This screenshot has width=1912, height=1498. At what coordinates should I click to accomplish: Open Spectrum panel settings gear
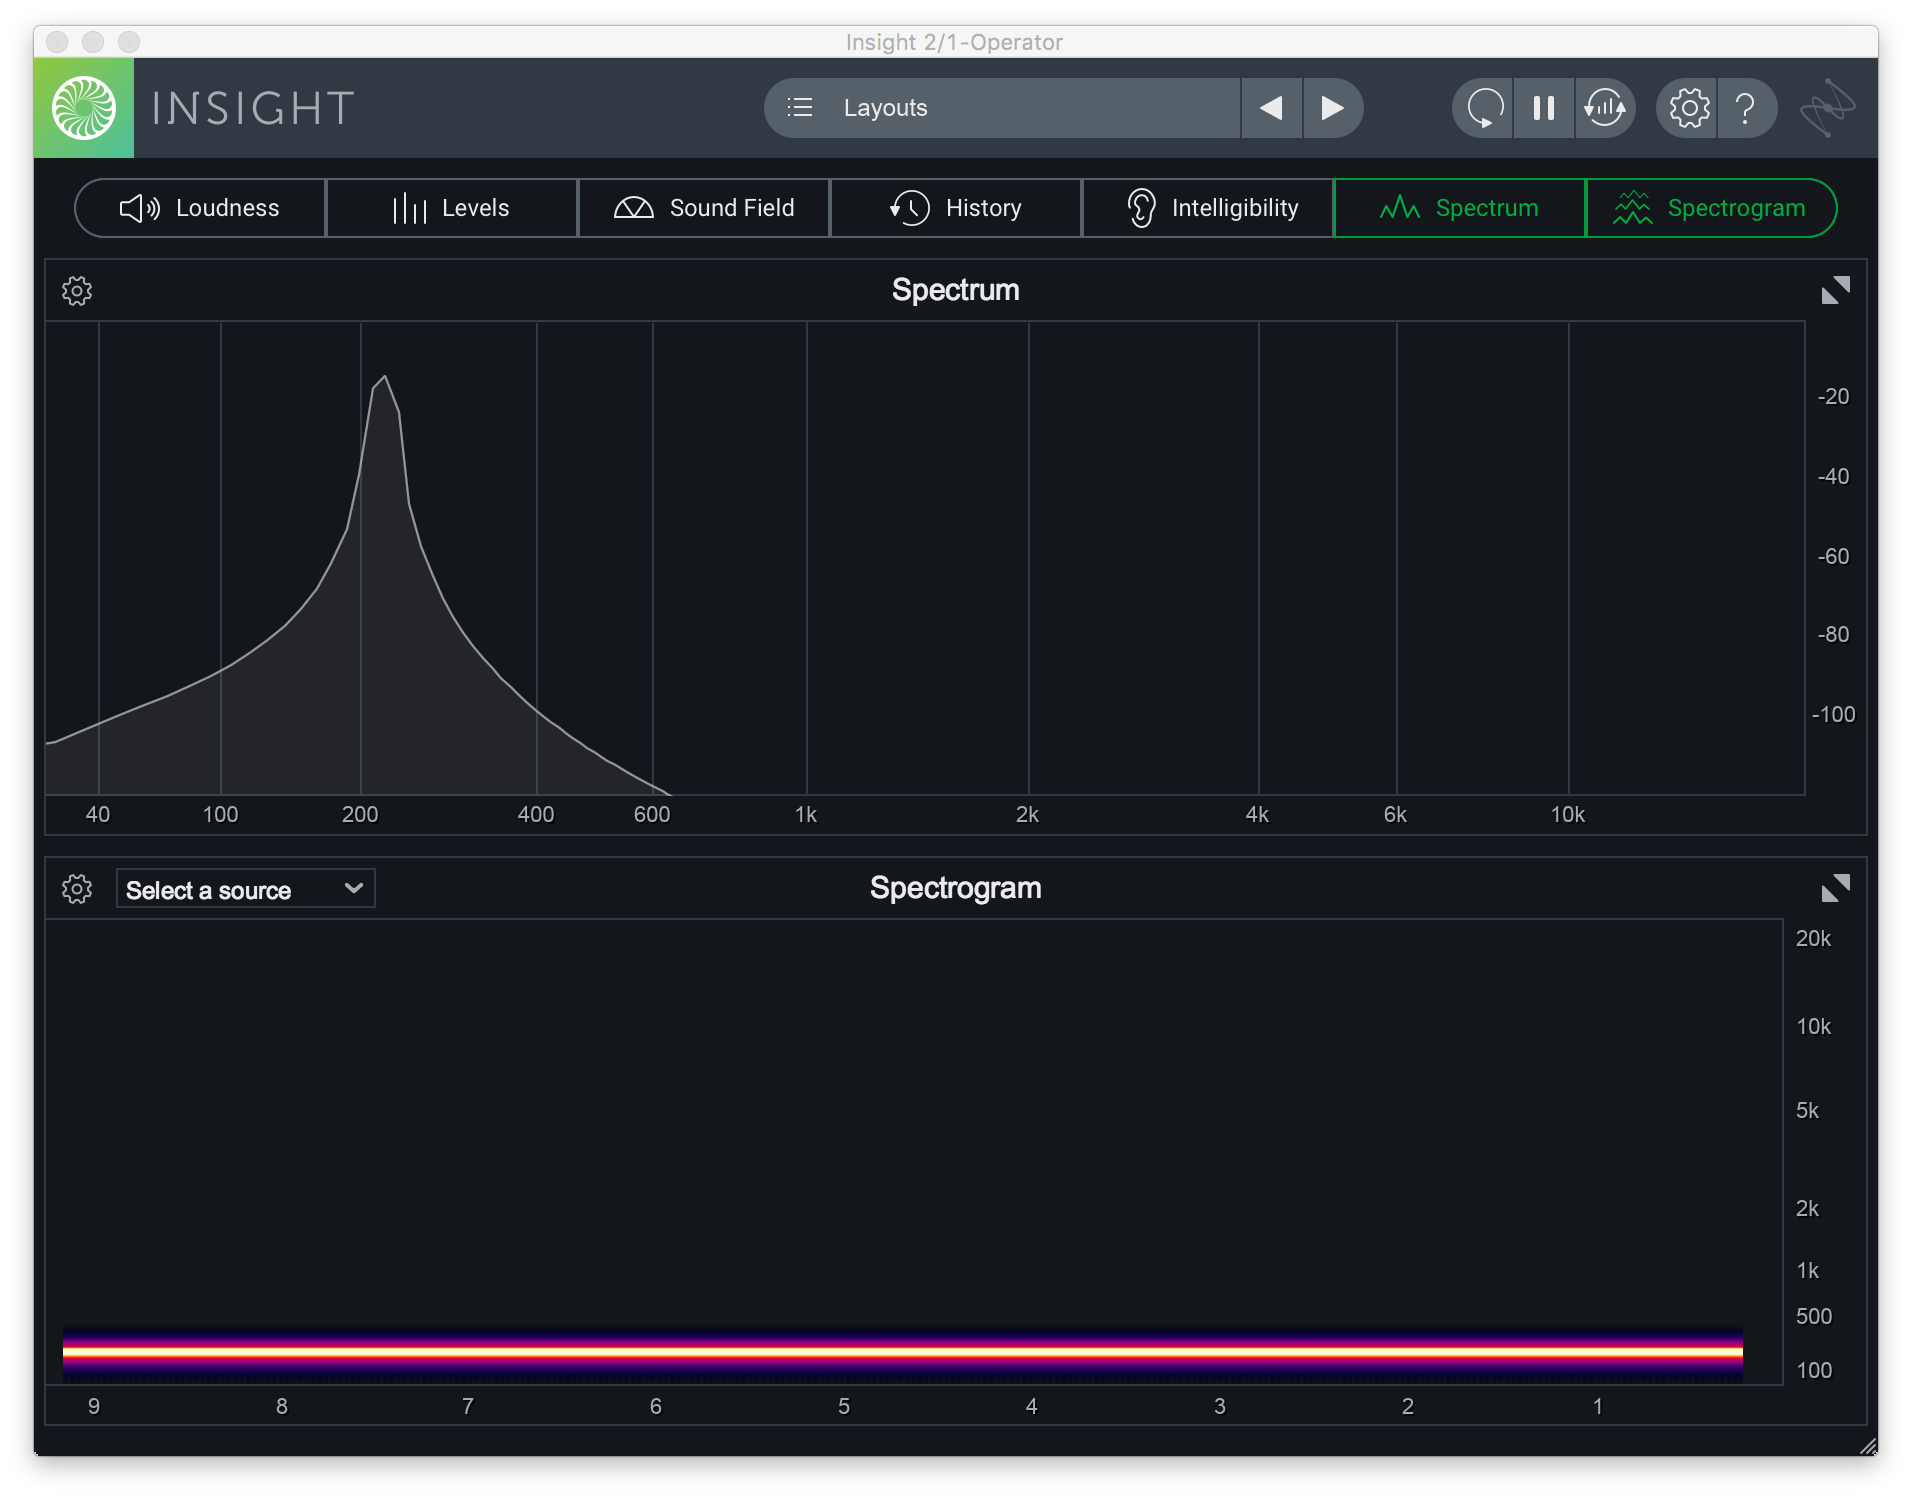coord(77,291)
